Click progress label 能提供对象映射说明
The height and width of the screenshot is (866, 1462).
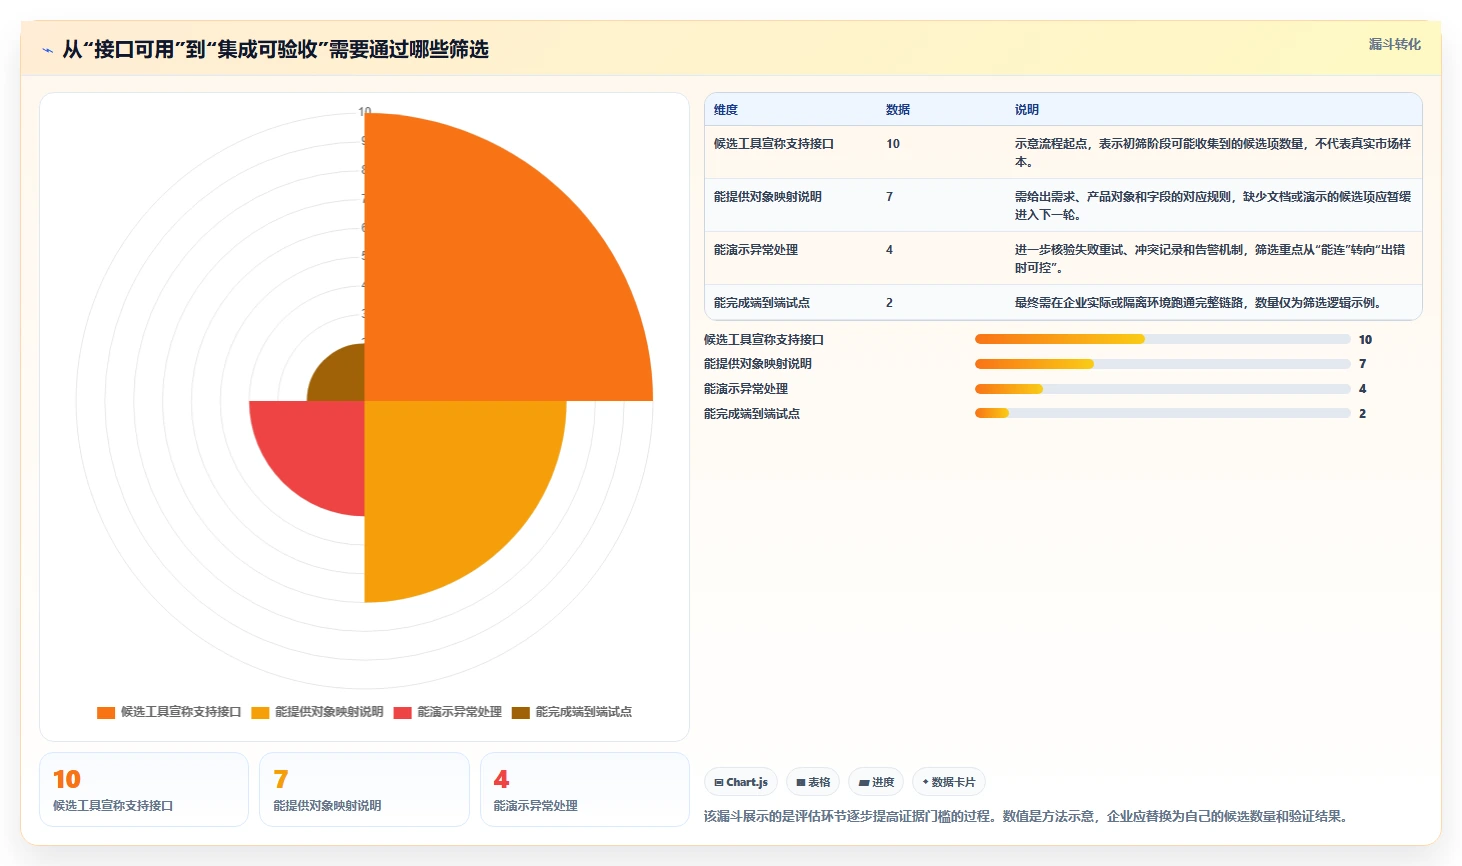click(x=758, y=364)
